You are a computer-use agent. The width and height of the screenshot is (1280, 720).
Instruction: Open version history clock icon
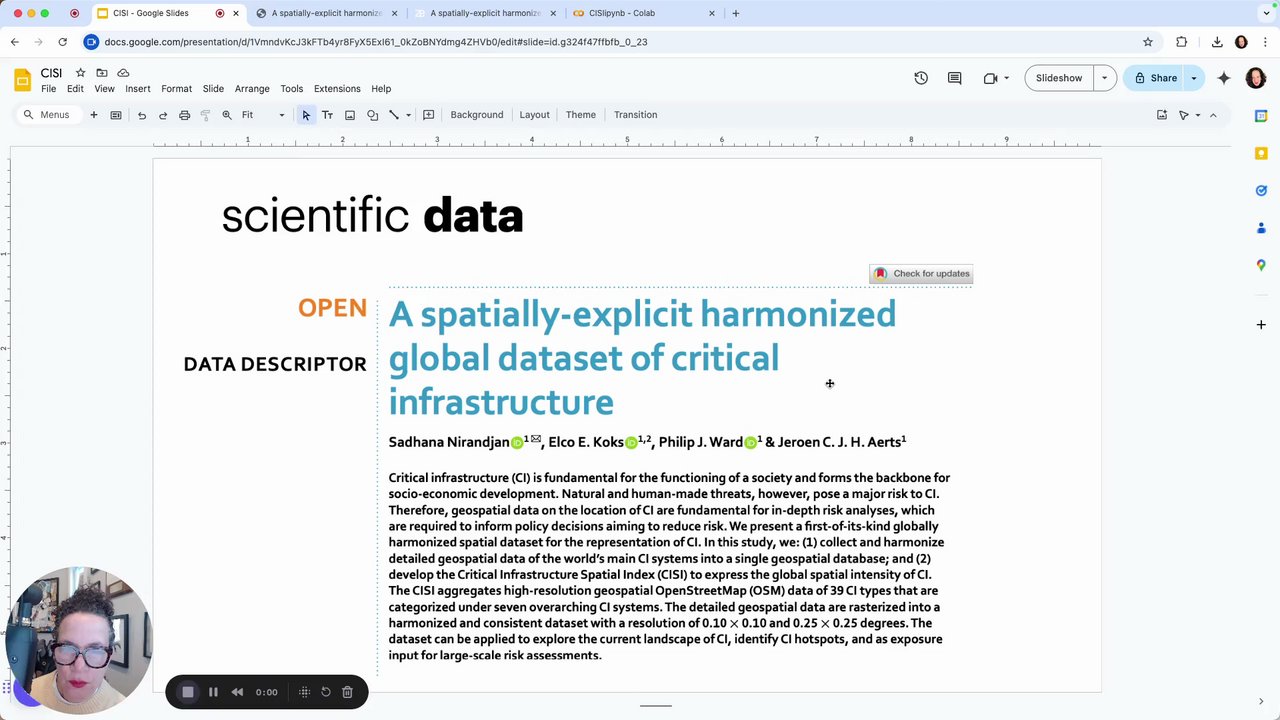point(921,78)
